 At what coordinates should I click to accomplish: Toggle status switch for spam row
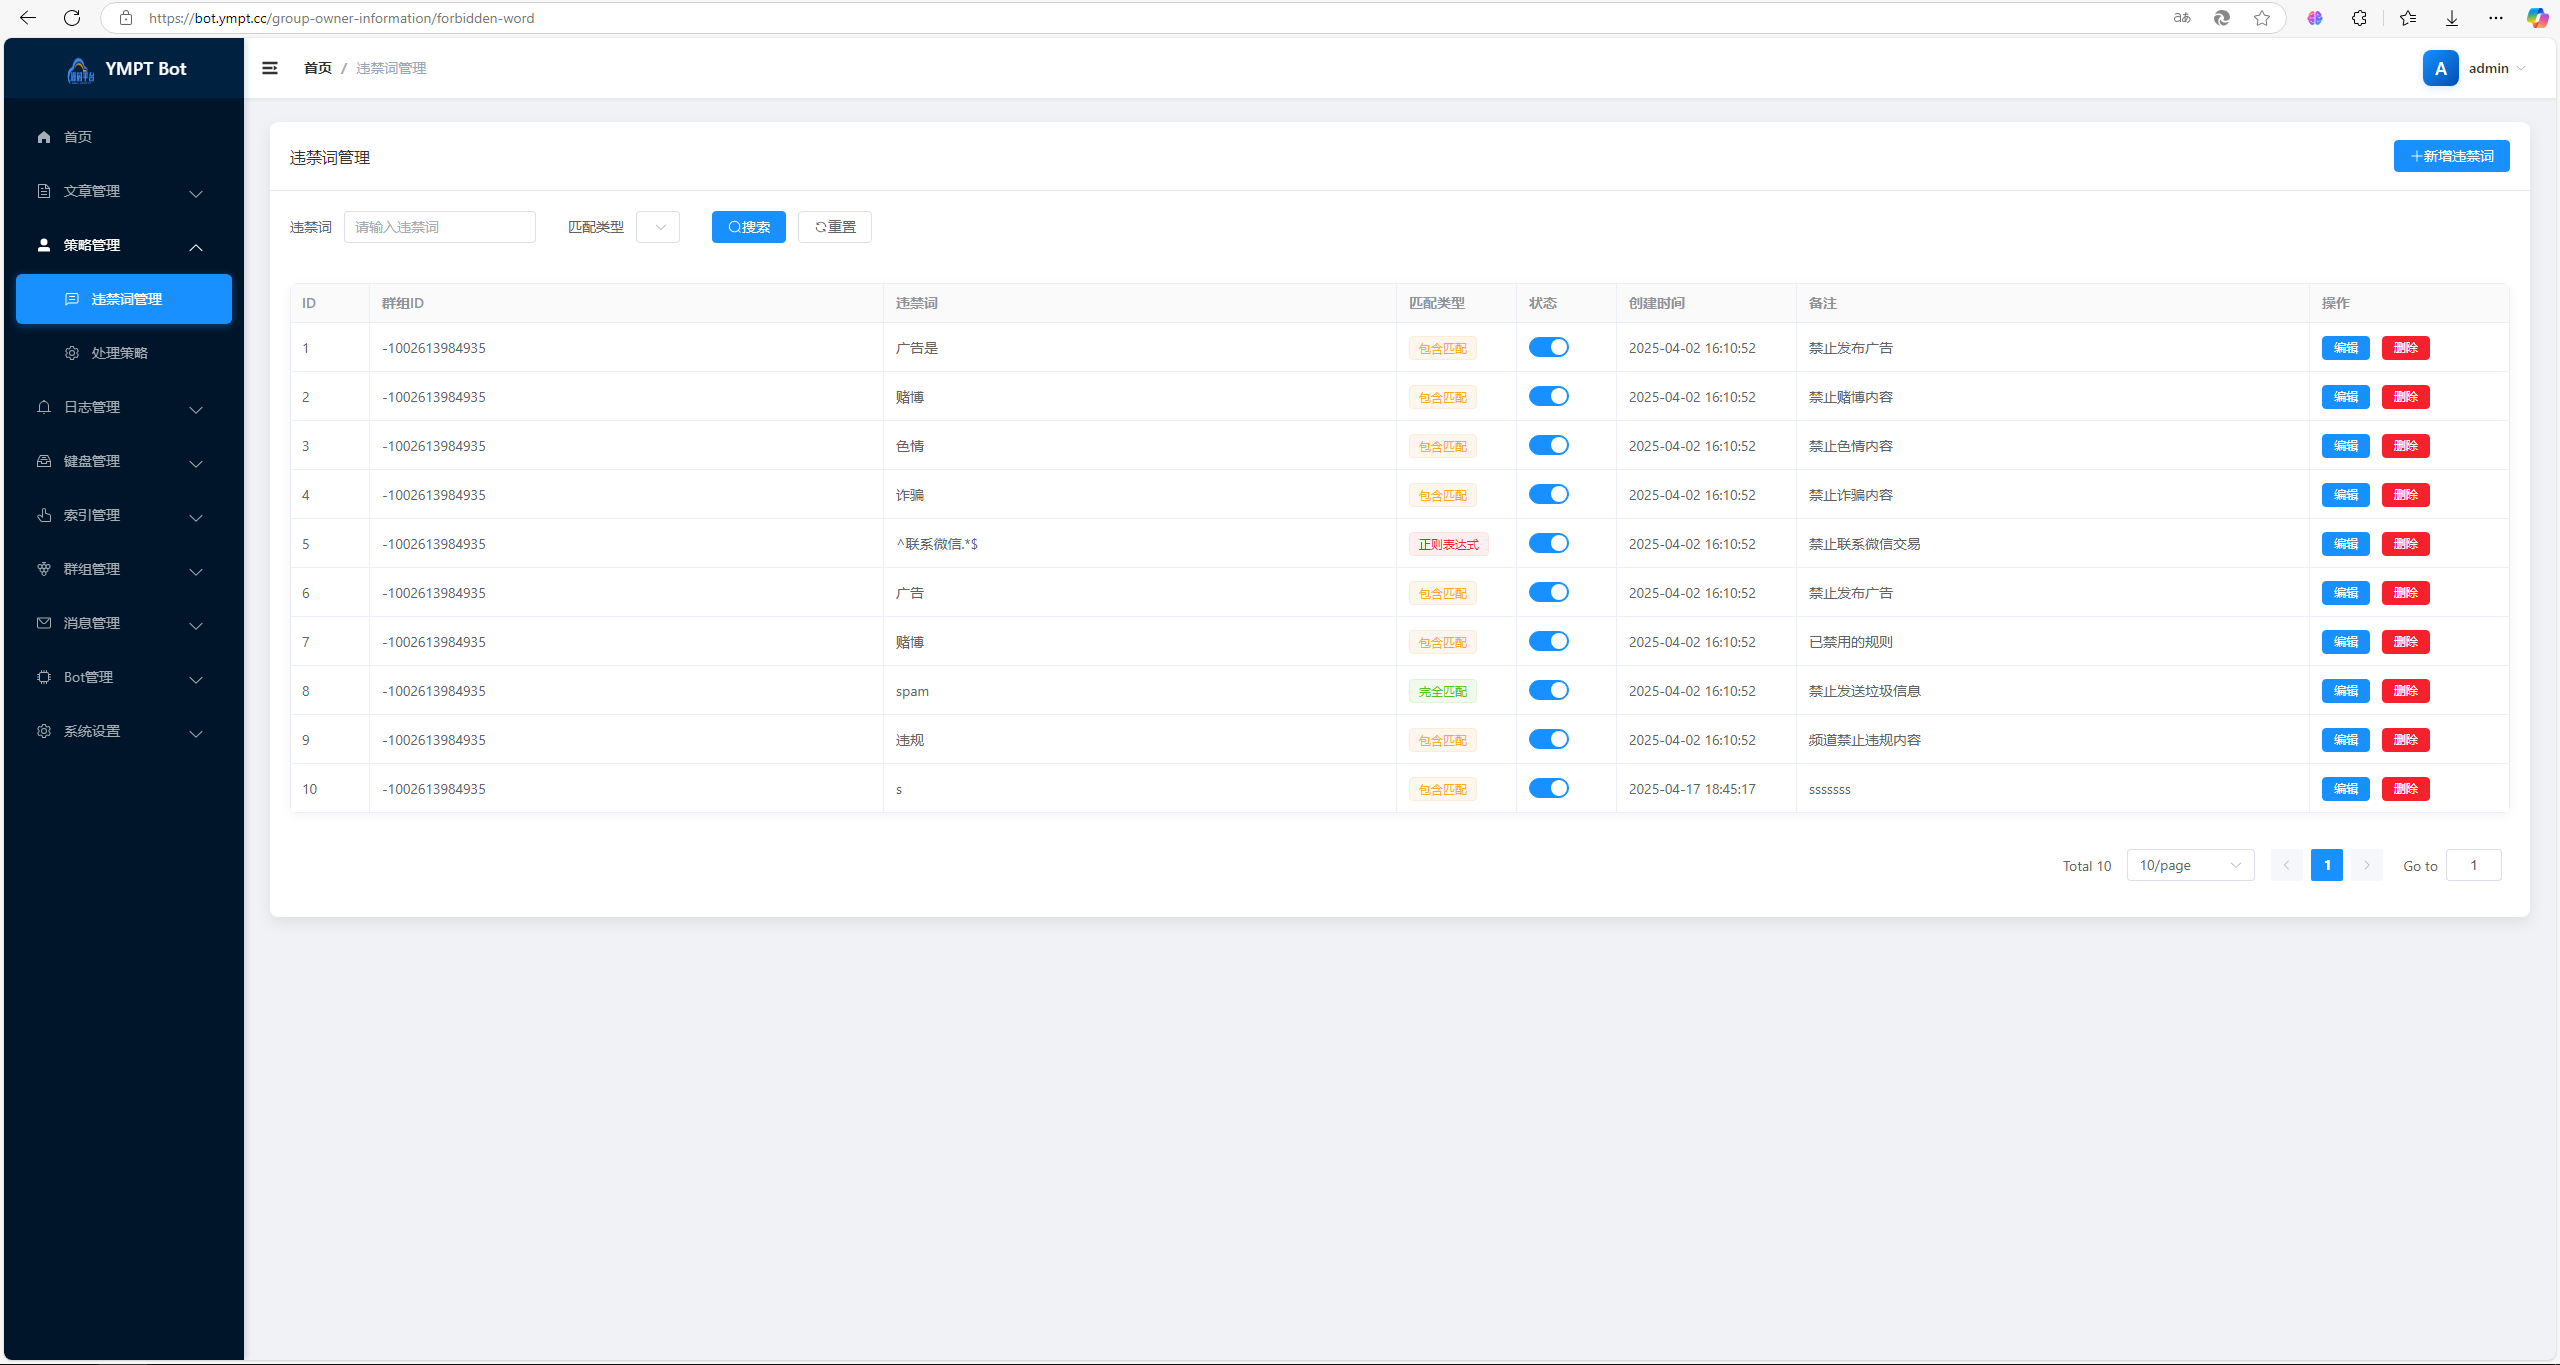pos(1548,690)
